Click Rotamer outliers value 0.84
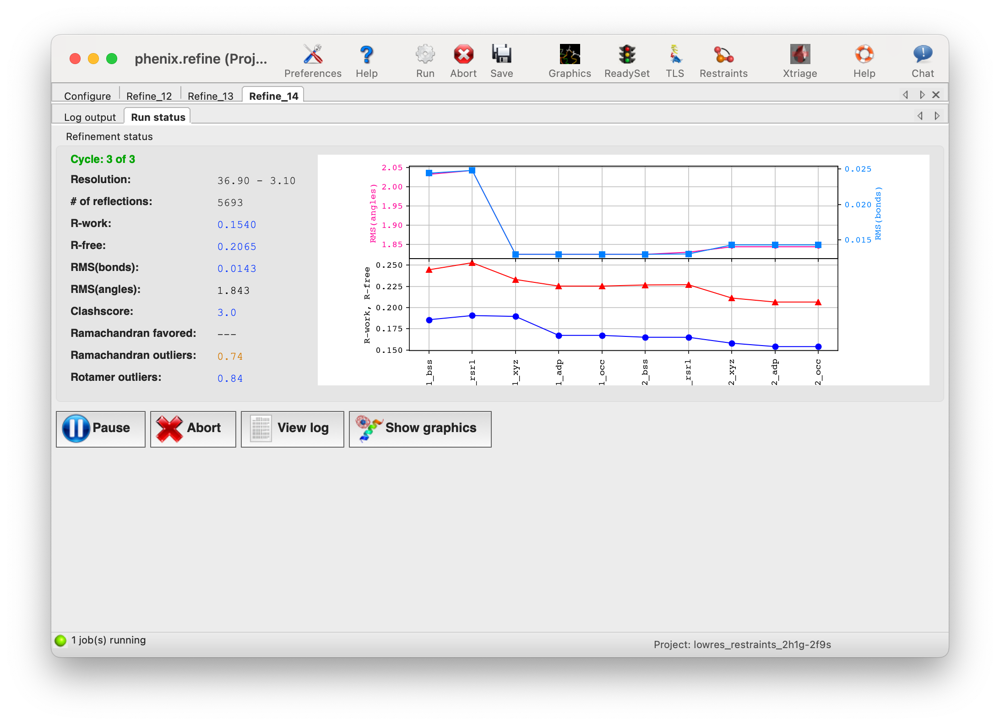Viewport: 1000px width, 725px height. click(x=230, y=378)
